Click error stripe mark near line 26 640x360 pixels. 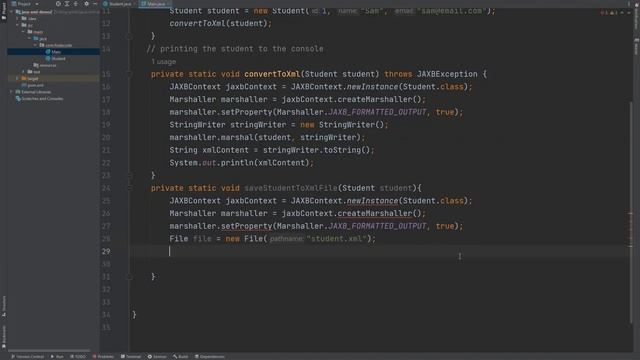(631, 213)
